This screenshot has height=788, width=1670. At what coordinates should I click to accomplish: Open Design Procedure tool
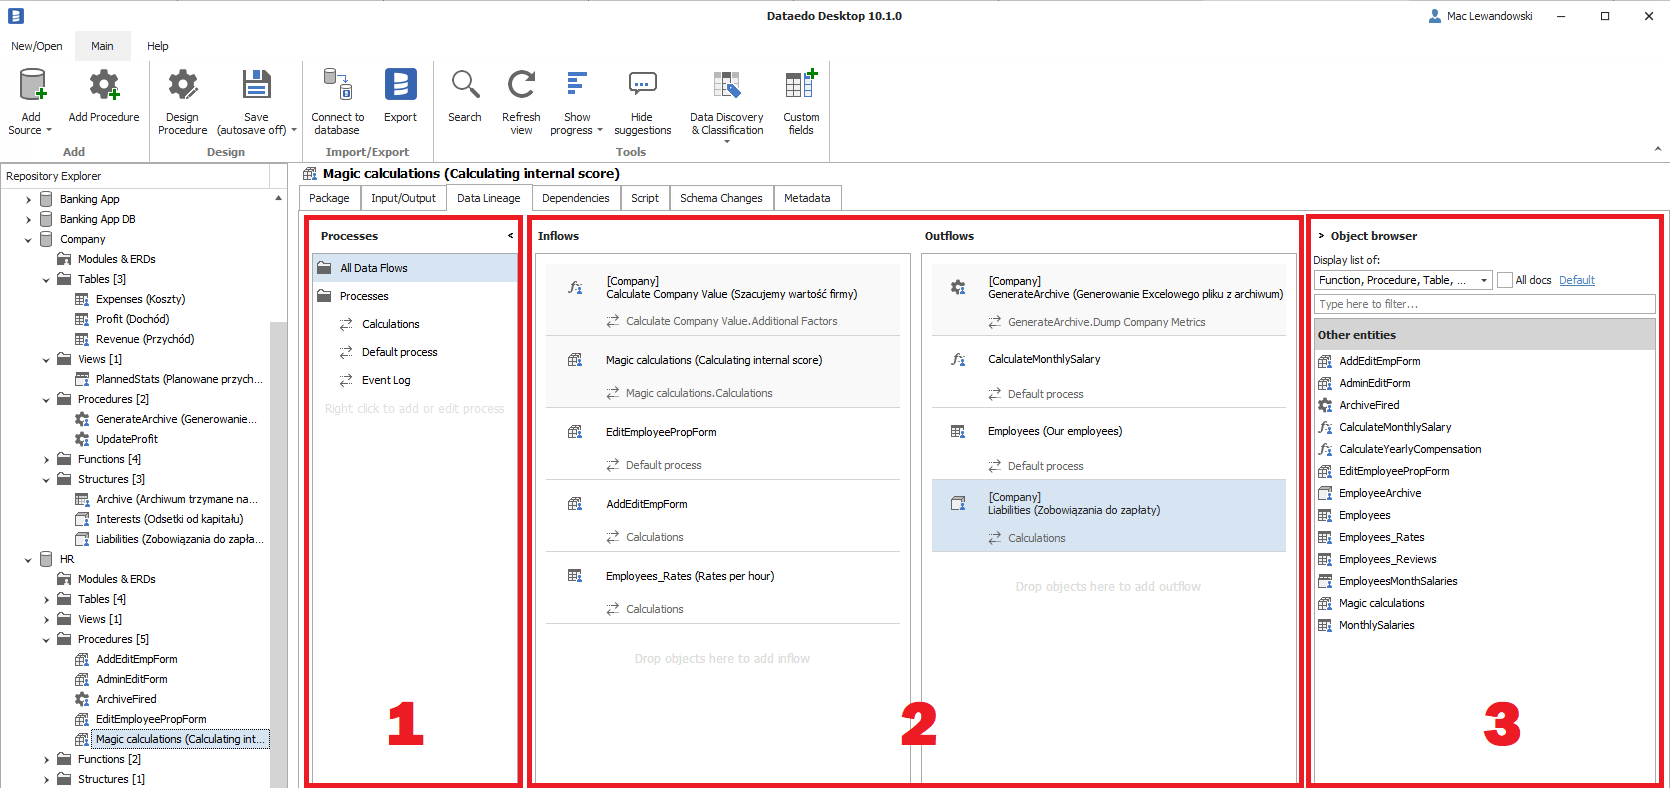(182, 87)
